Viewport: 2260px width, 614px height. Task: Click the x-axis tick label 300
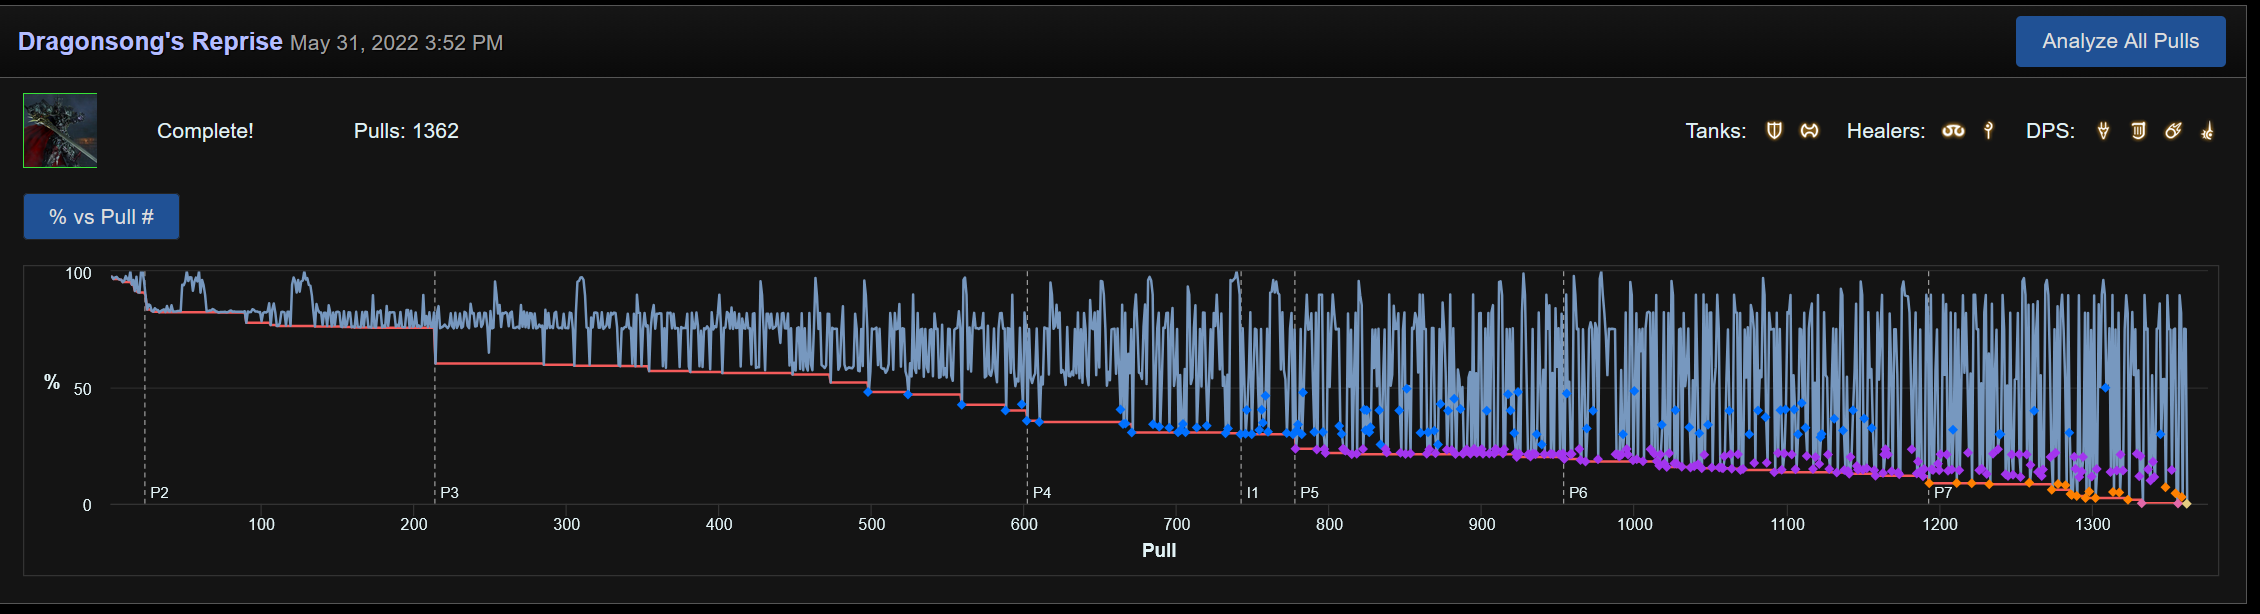click(x=566, y=524)
